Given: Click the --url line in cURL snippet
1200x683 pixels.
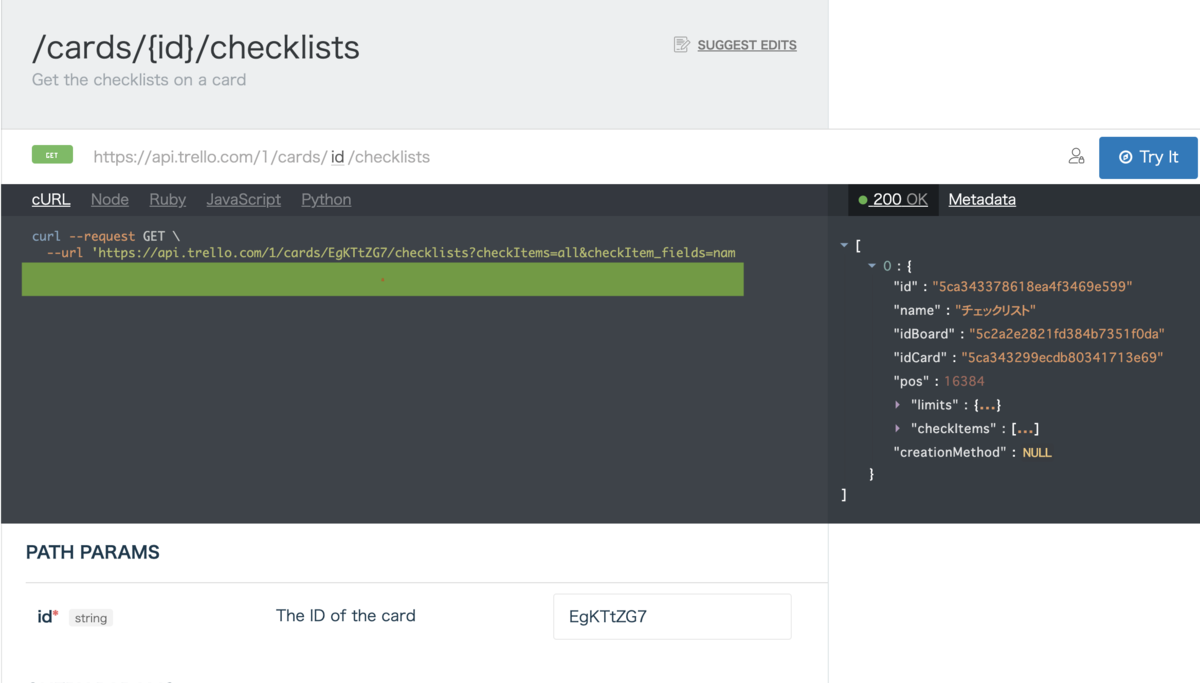Looking at the screenshot, I should (391, 253).
